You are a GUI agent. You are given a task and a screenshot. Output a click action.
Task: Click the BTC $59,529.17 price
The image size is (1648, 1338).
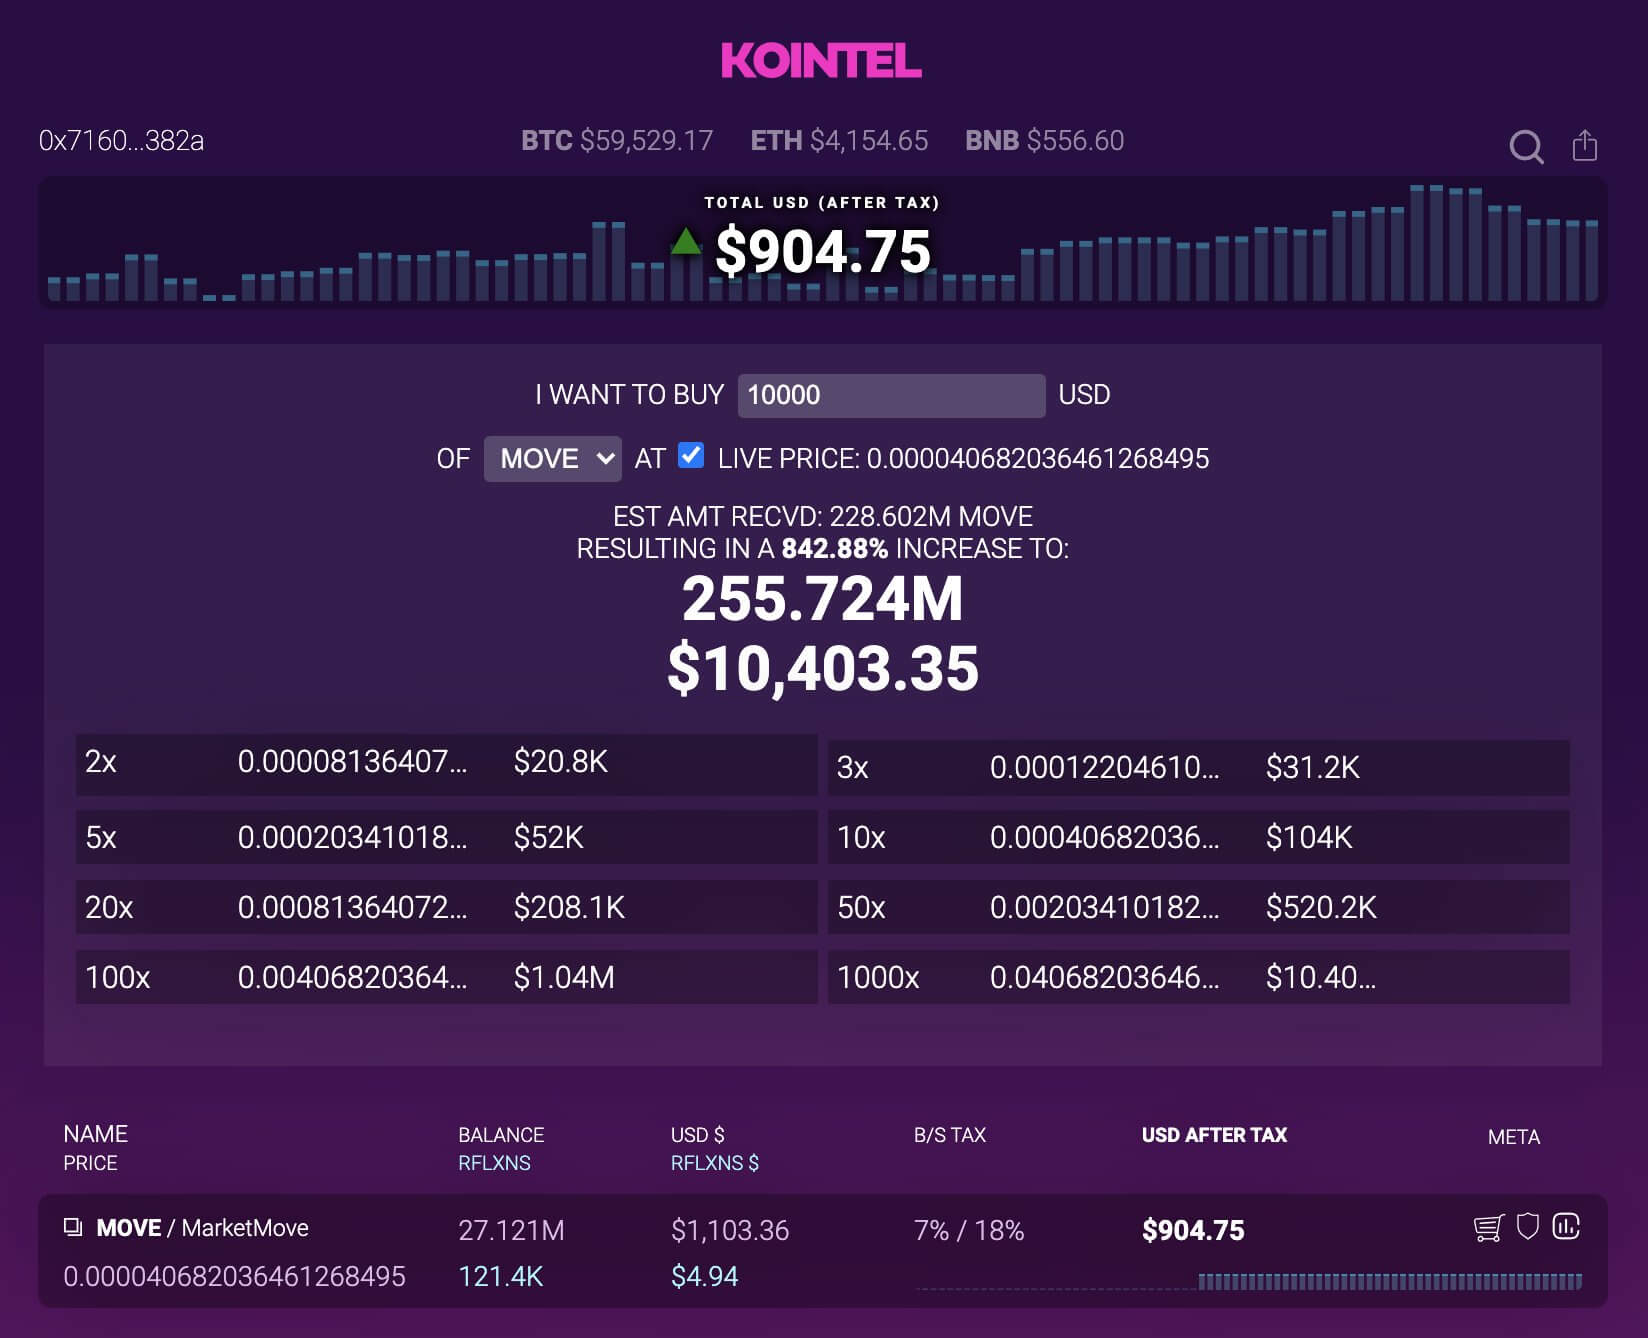[x=617, y=140]
